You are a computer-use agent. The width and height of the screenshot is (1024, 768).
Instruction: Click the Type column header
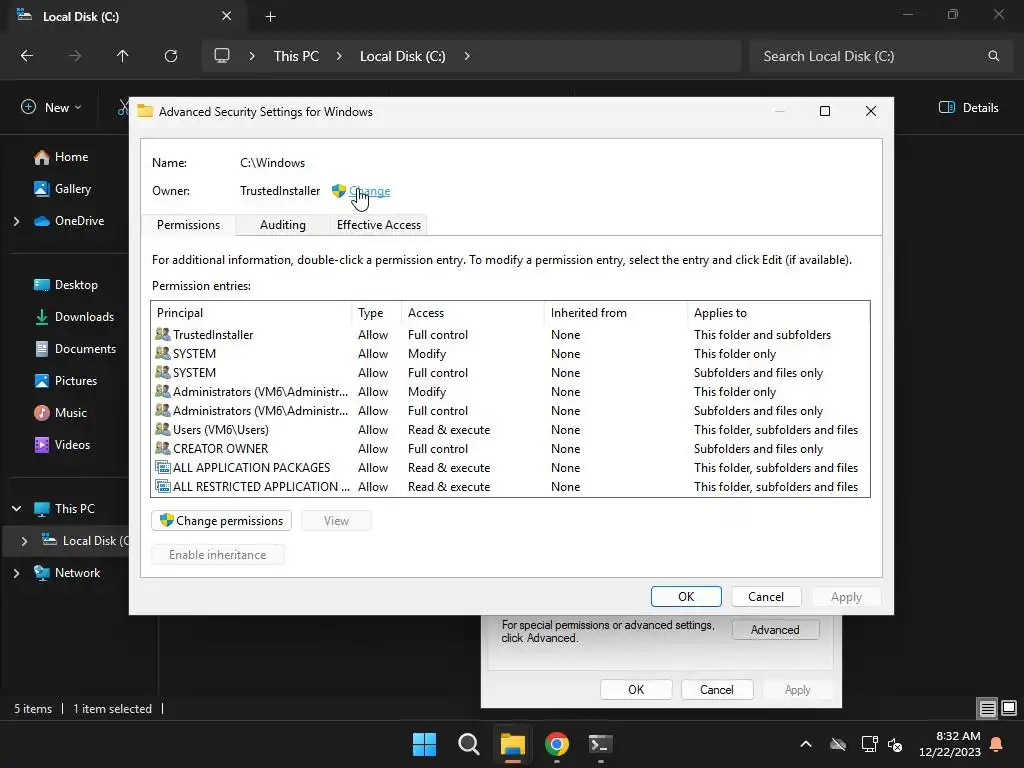377,313
